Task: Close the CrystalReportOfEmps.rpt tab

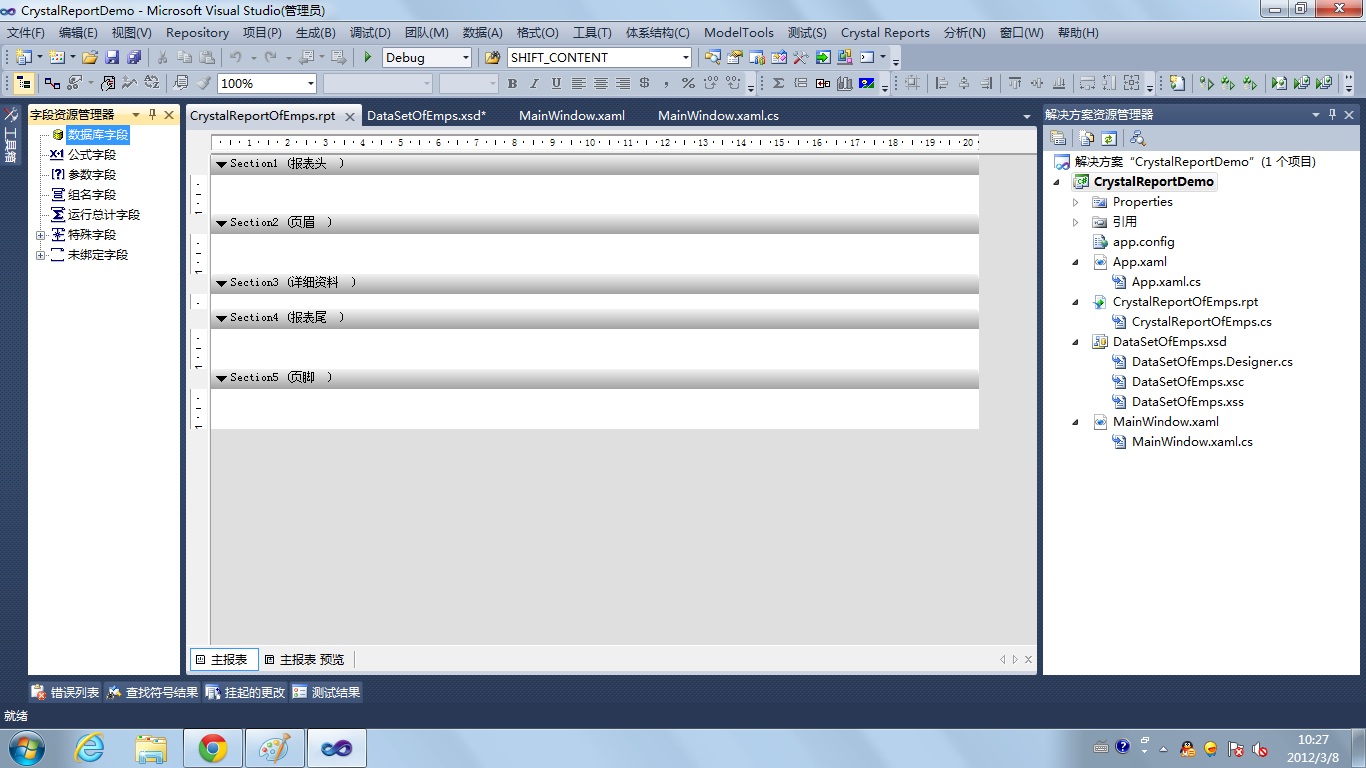Action: (x=350, y=117)
